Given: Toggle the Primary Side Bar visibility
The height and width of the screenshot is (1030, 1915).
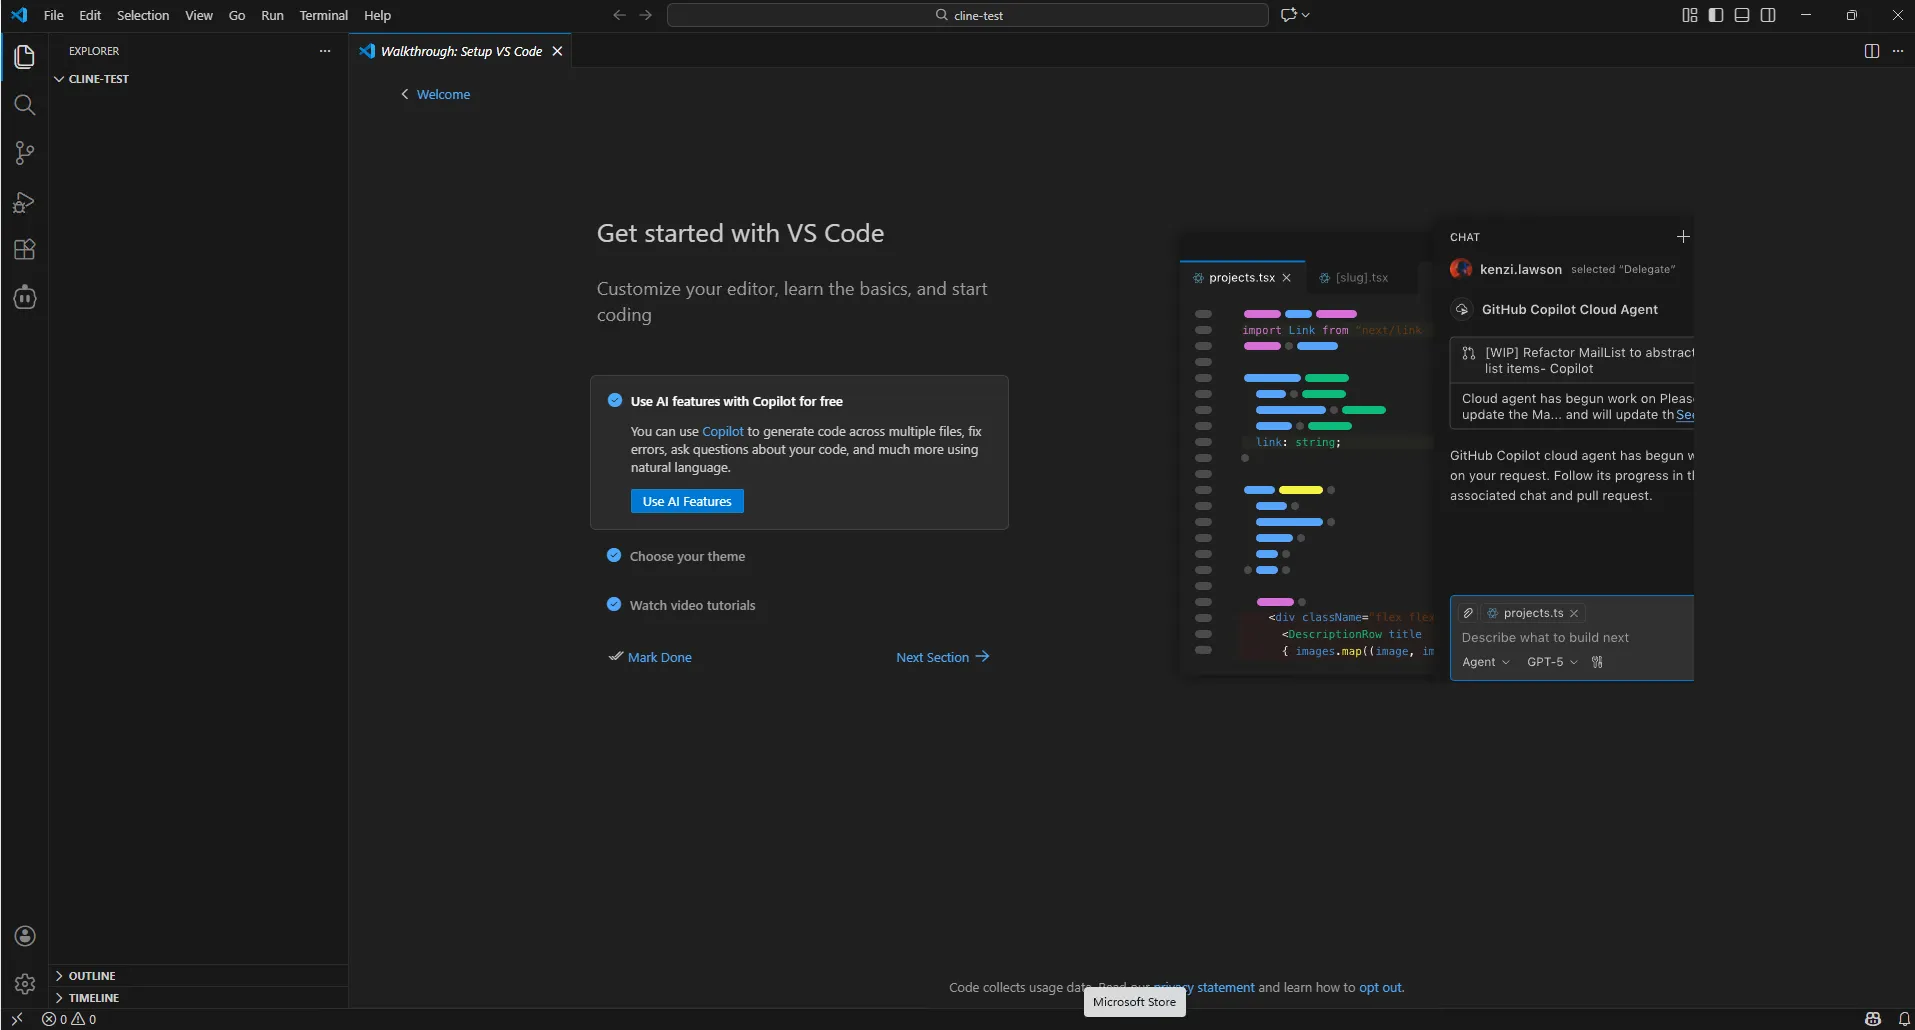Looking at the screenshot, I should pyautogui.click(x=1715, y=15).
